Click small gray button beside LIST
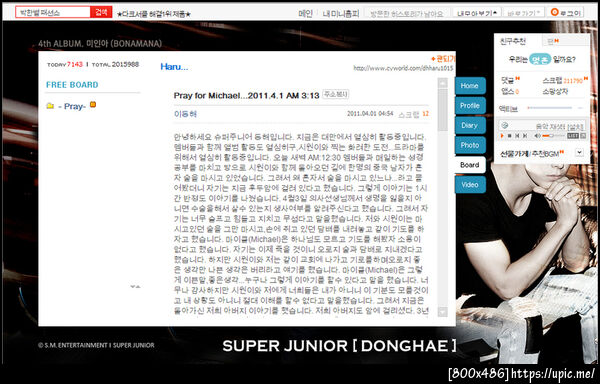The height and width of the screenshot is (384, 600). pos(583,136)
